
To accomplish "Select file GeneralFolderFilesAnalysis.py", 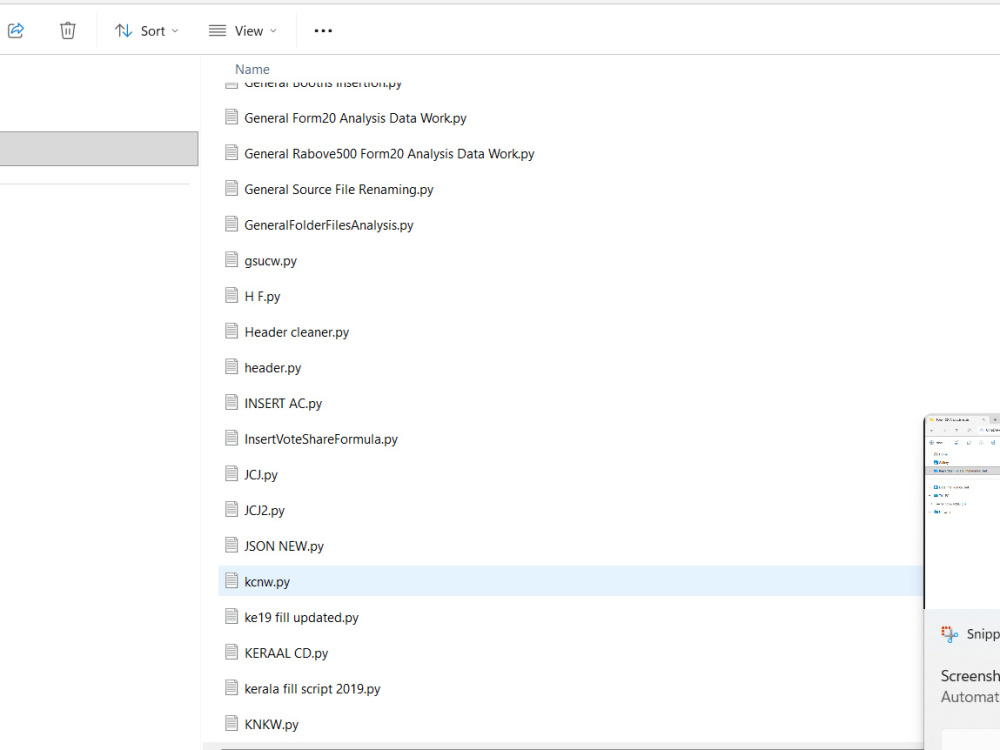I will coord(328,225).
